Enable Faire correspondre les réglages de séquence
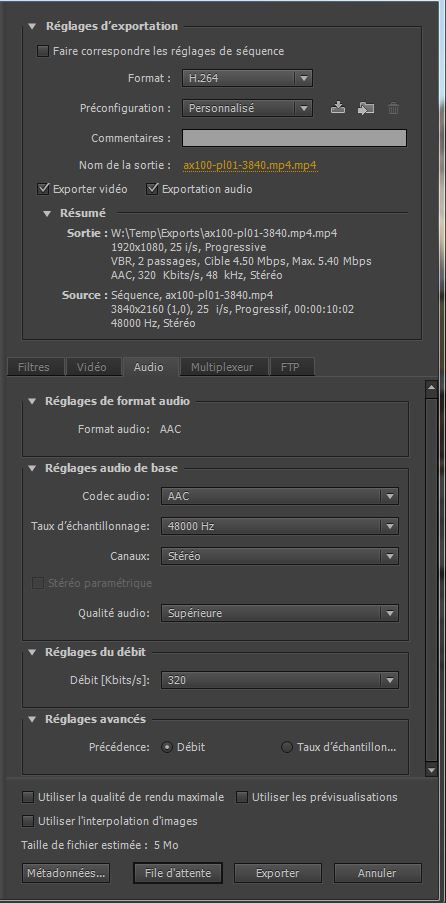Viewport: 446px width, 903px height. [x=43, y=51]
